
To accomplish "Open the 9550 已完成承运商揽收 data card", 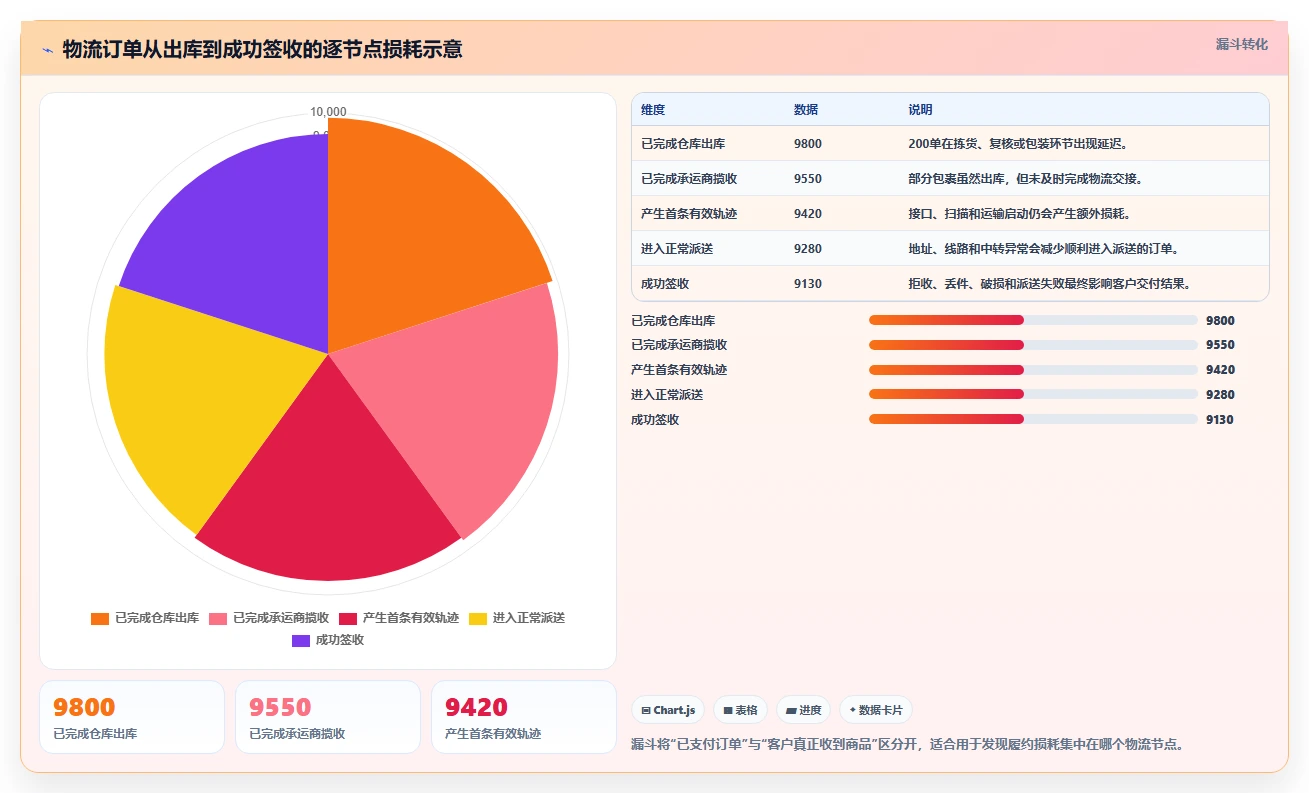I will 328,717.
